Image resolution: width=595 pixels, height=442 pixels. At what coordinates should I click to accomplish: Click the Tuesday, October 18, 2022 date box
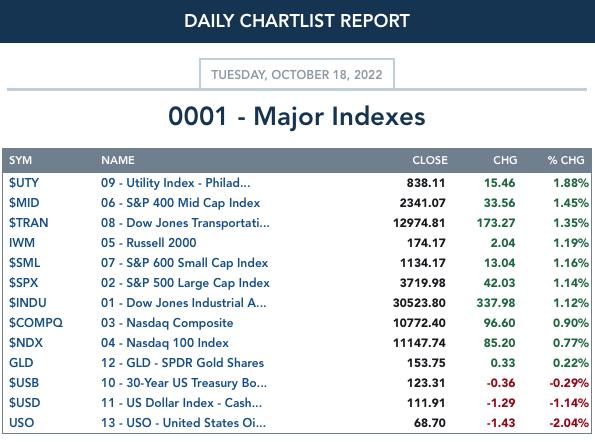tap(297, 74)
